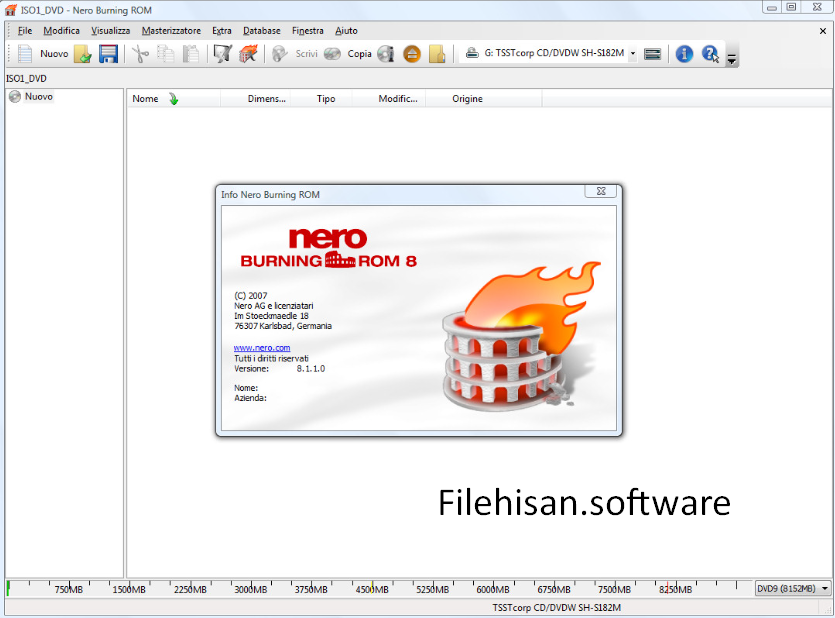Click the orange eject disc icon
The image size is (835, 618).
[x=412, y=54]
